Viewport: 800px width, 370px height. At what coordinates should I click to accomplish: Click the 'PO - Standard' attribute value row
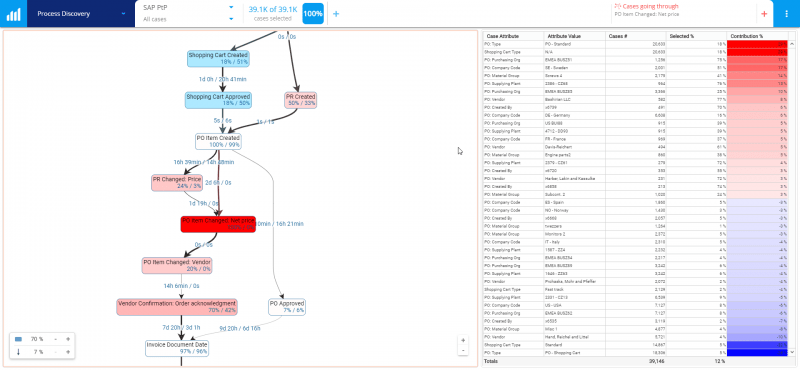click(x=635, y=44)
